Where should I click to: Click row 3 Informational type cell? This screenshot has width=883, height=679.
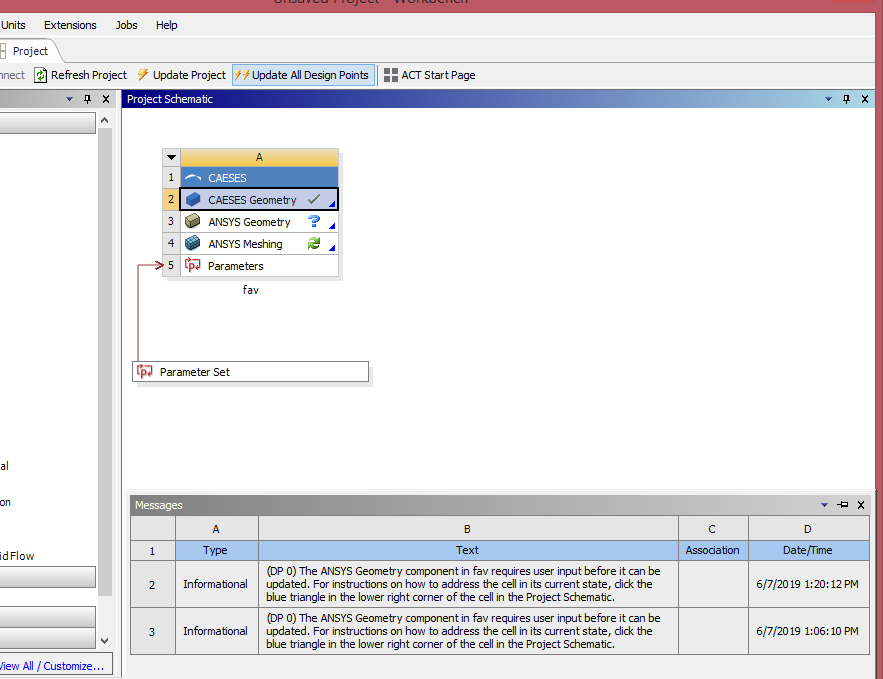(x=216, y=631)
